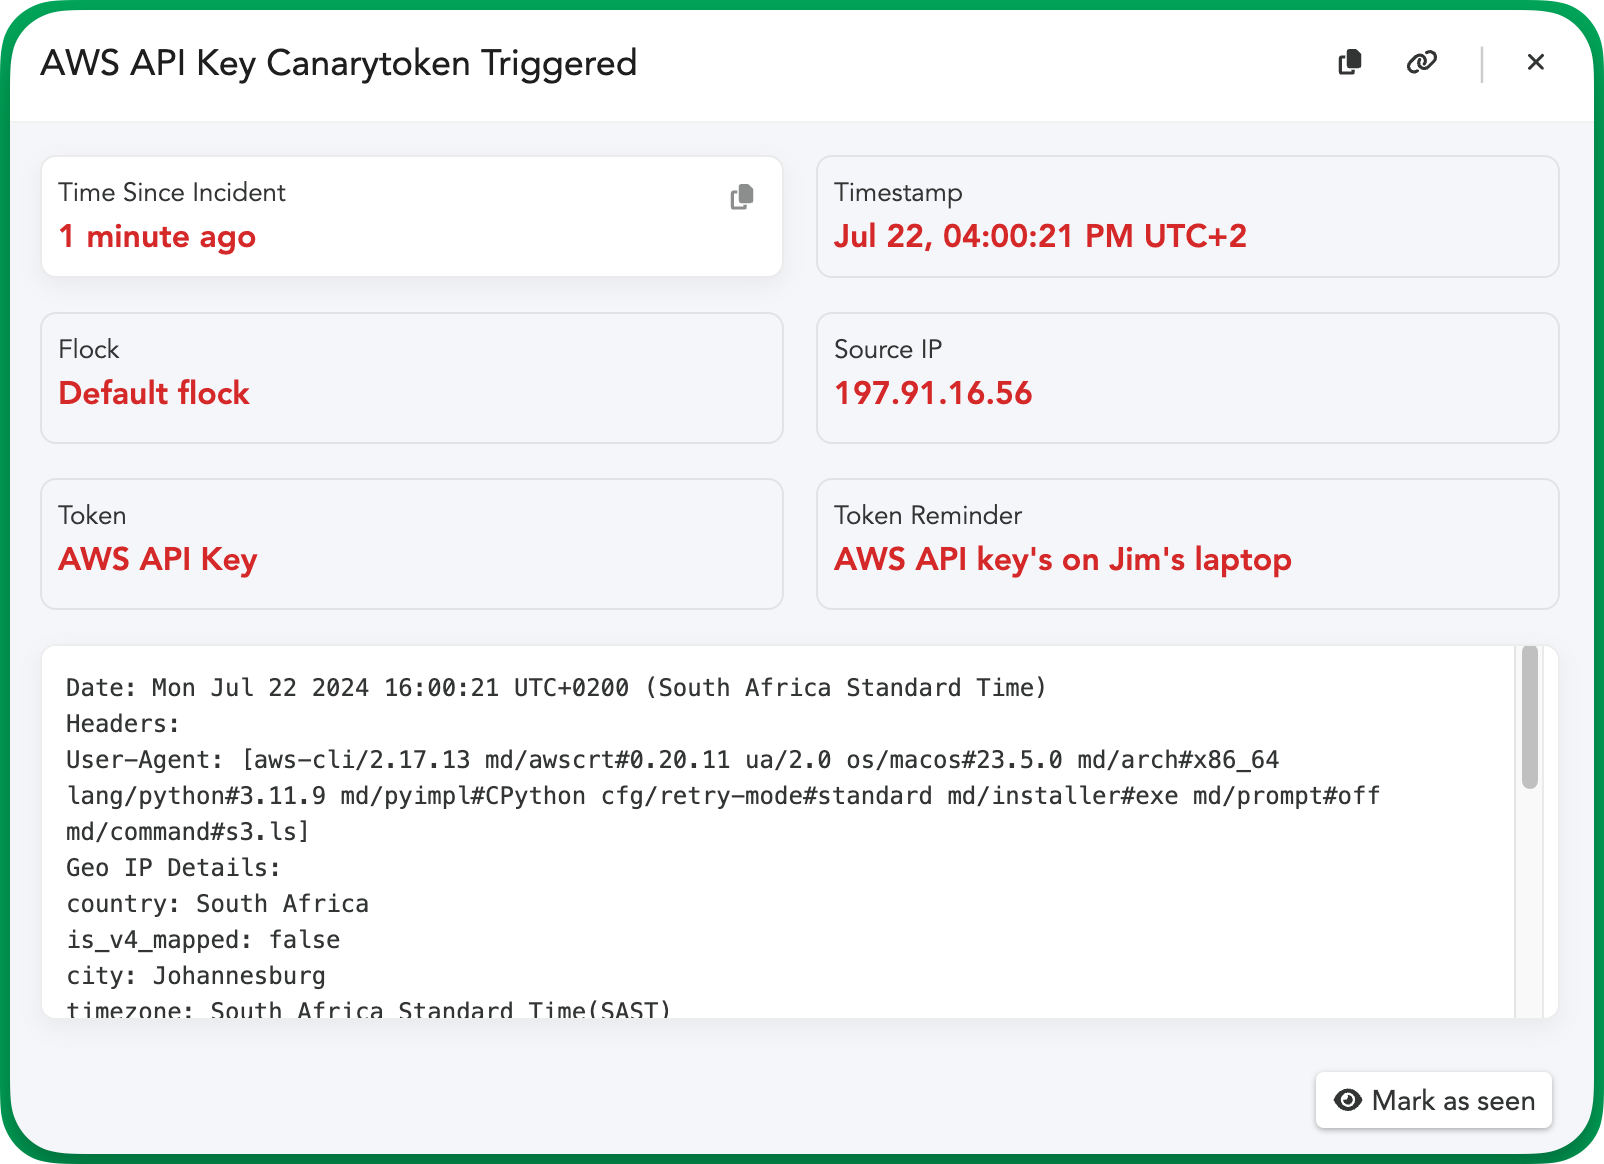
Task: Mark the incident as seen
Action: [1433, 1100]
